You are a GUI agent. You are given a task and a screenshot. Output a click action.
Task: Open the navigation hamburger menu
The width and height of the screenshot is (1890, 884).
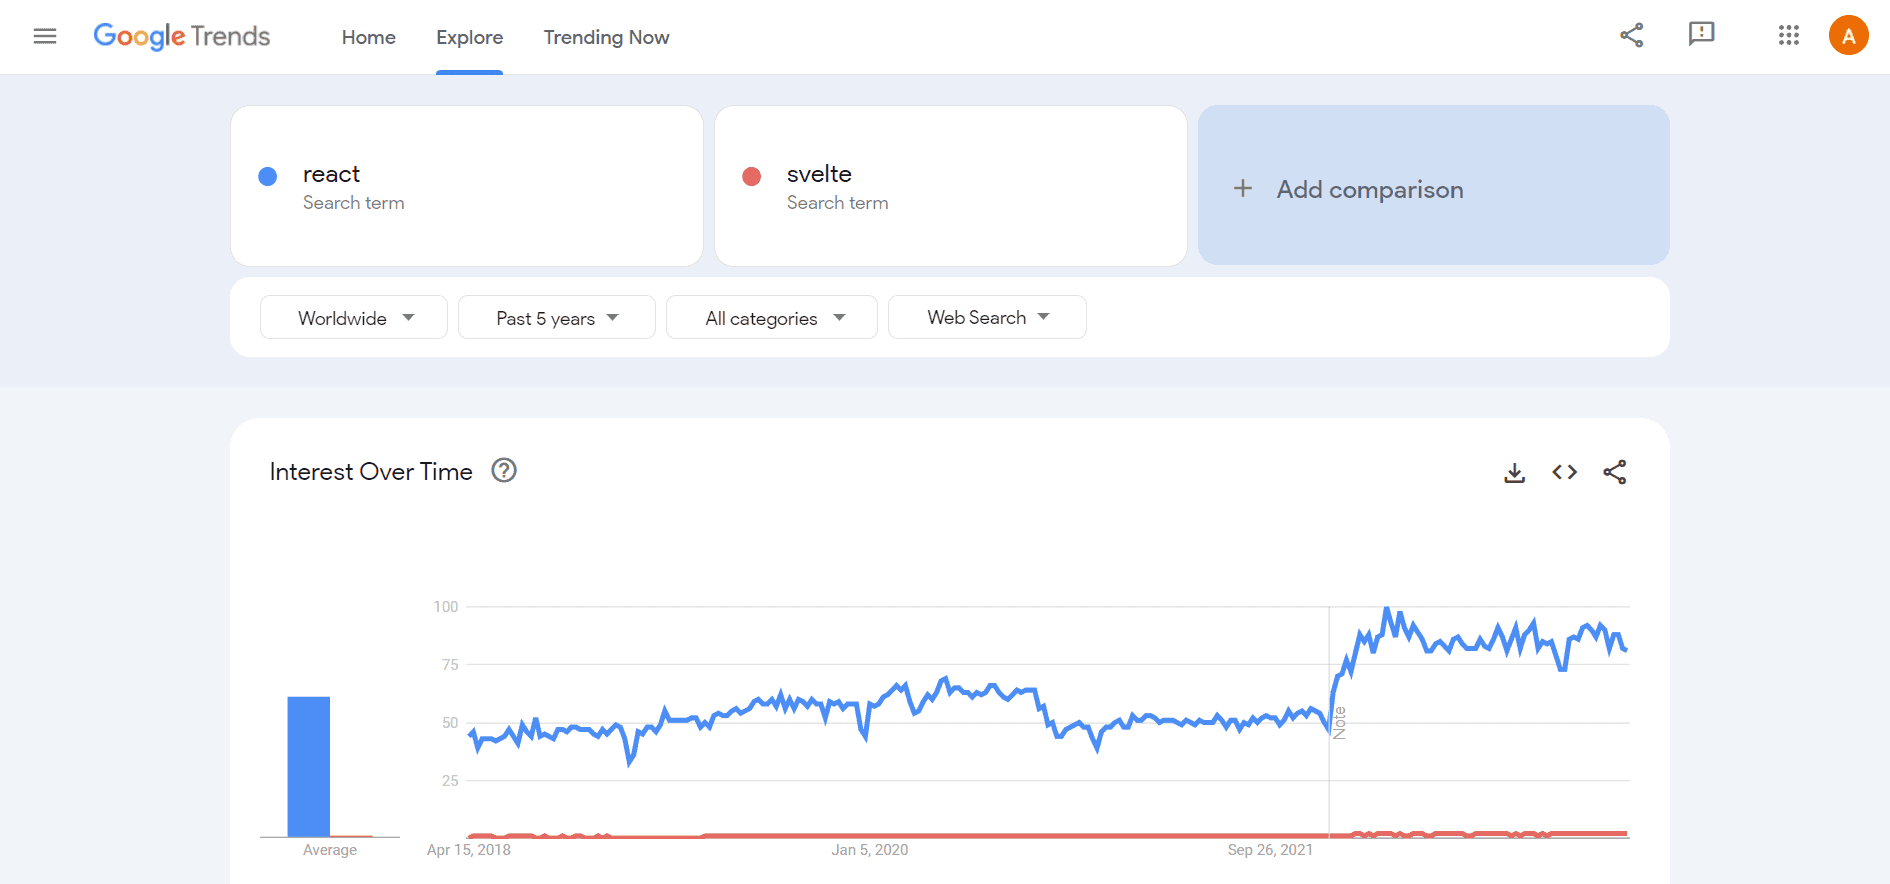(44, 36)
